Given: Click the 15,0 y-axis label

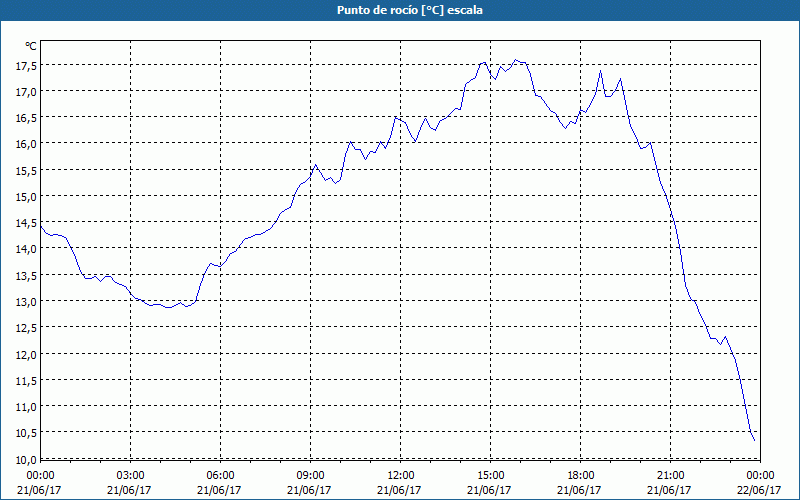Looking at the screenshot, I should [x=26, y=197].
